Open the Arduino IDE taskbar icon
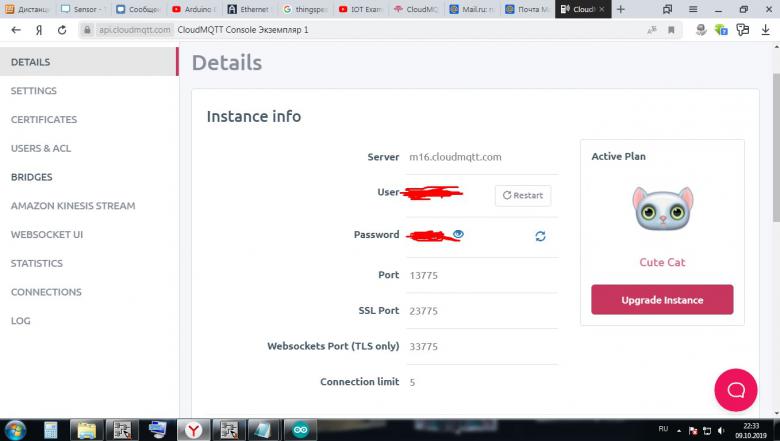The width and height of the screenshot is (780, 441). [x=300, y=430]
